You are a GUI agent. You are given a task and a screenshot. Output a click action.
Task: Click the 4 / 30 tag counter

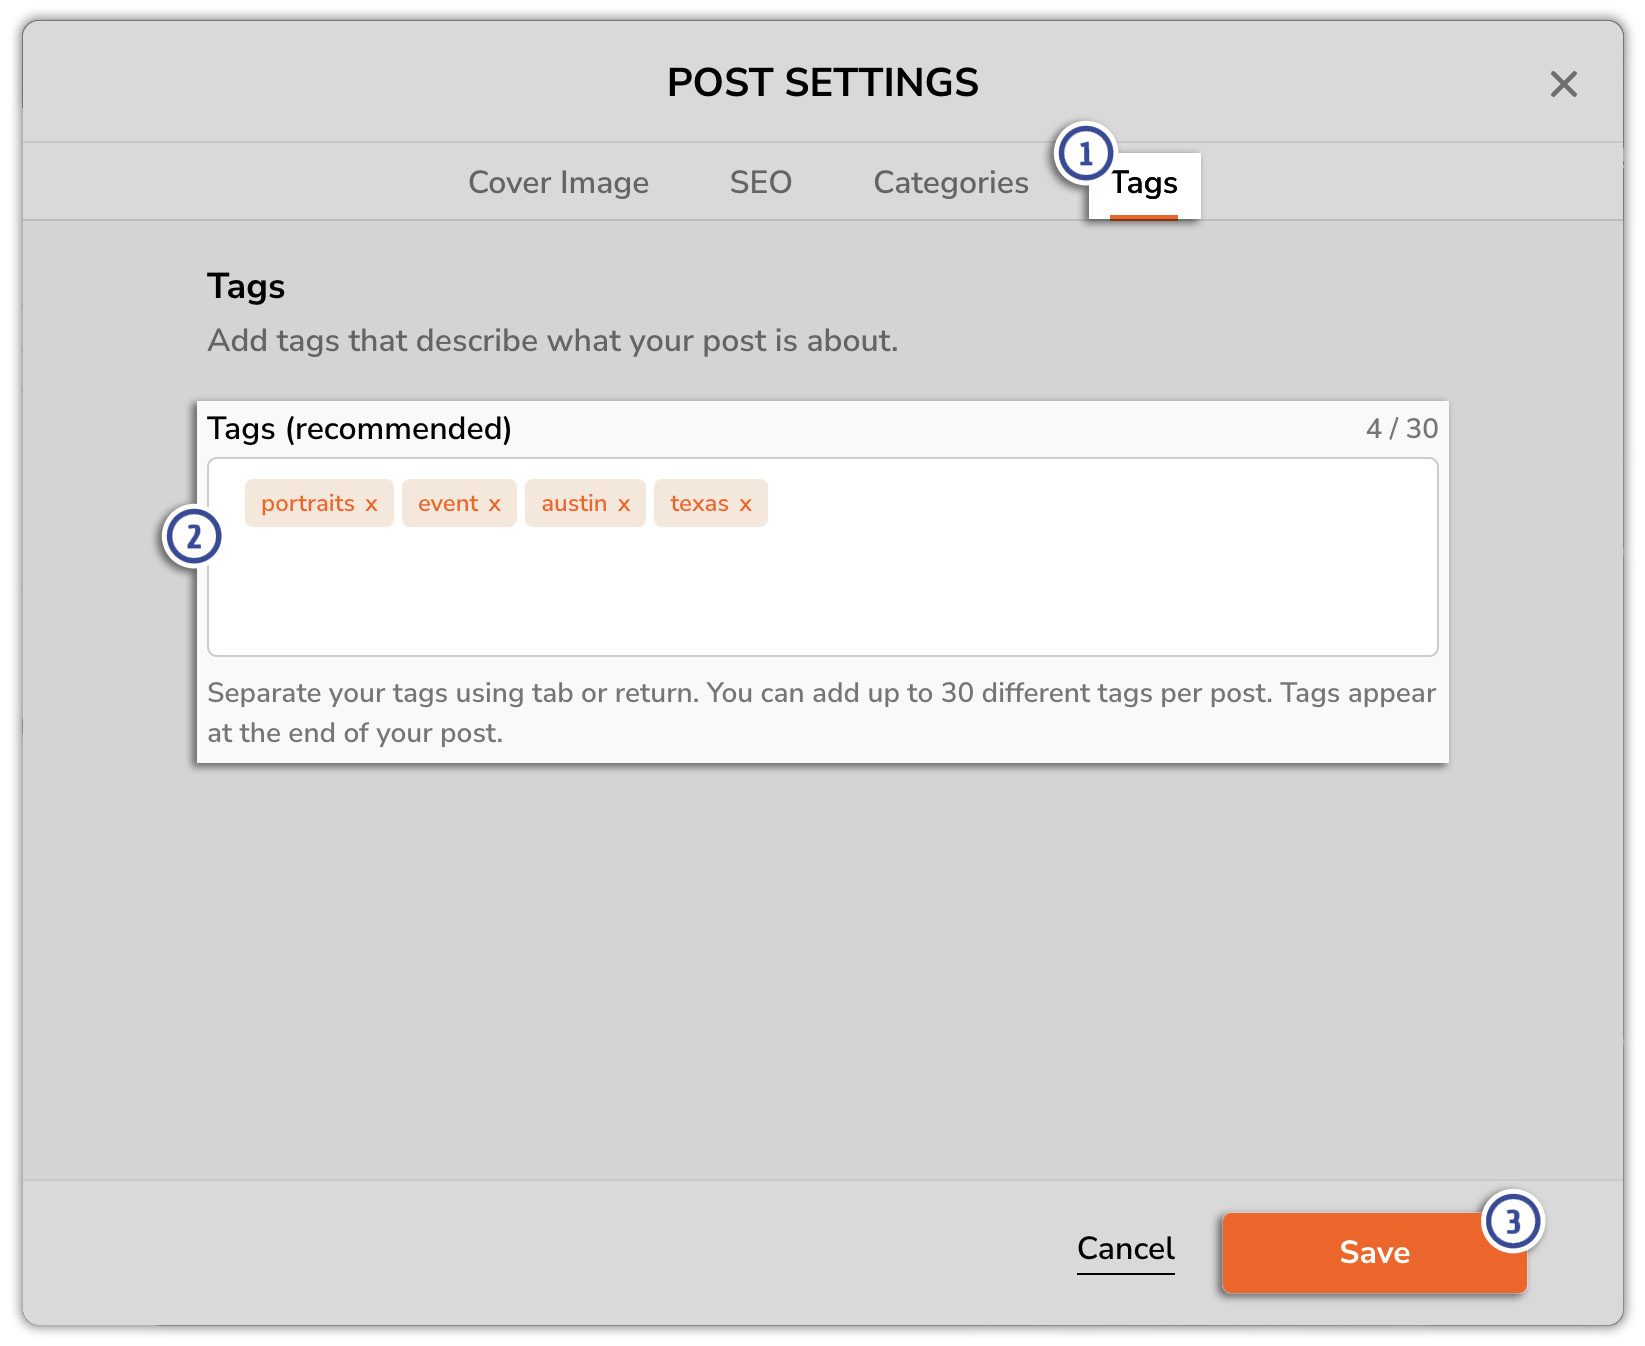tap(1402, 429)
